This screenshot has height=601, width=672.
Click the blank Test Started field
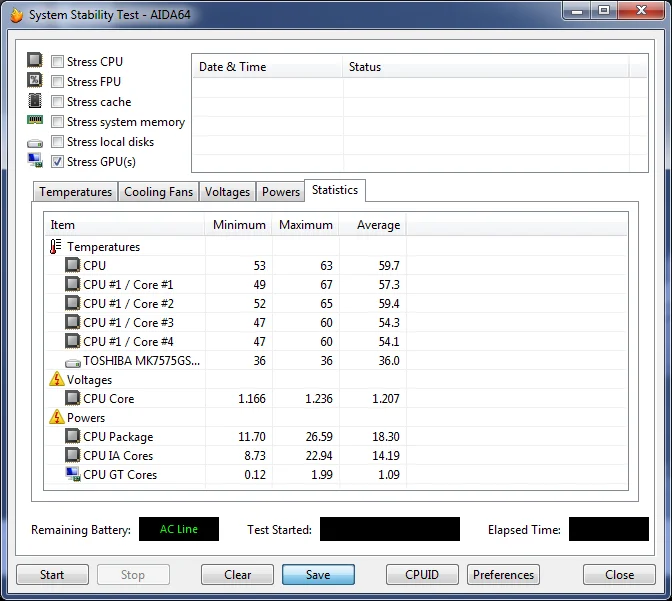click(390, 529)
